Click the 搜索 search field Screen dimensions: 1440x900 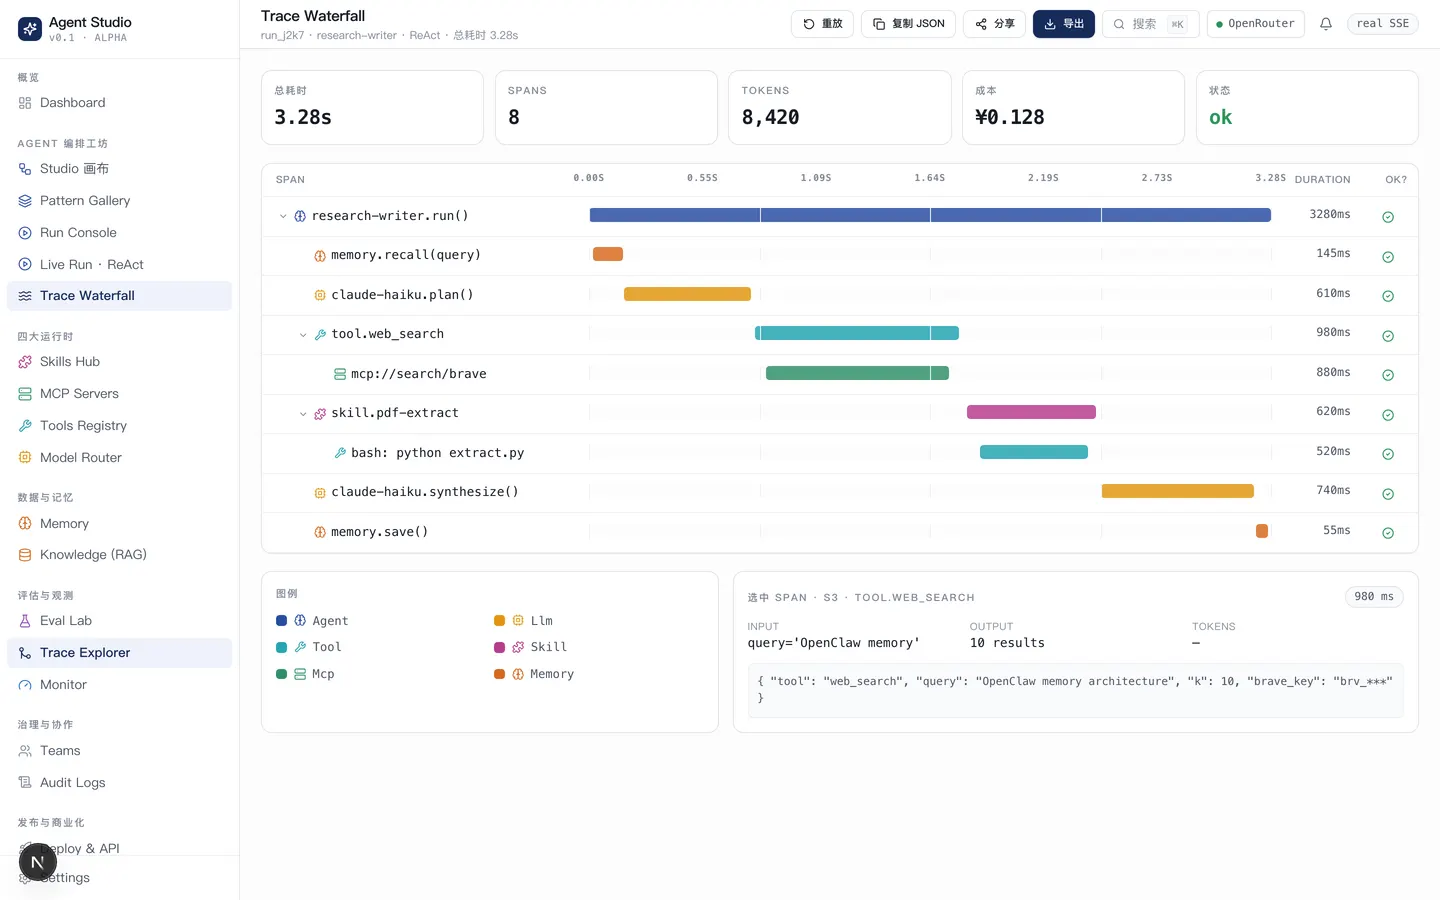click(x=1150, y=24)
